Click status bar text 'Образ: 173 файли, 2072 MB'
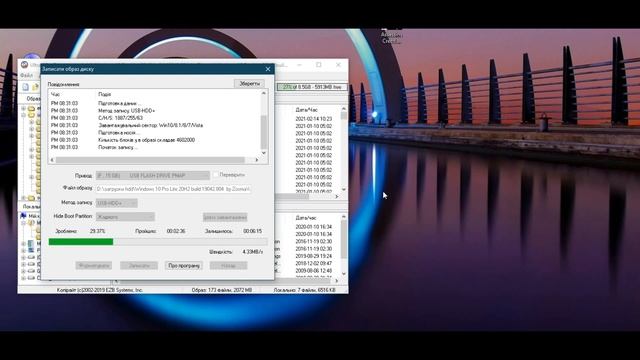The image size is (640, 360). click(x=222, y=290)
